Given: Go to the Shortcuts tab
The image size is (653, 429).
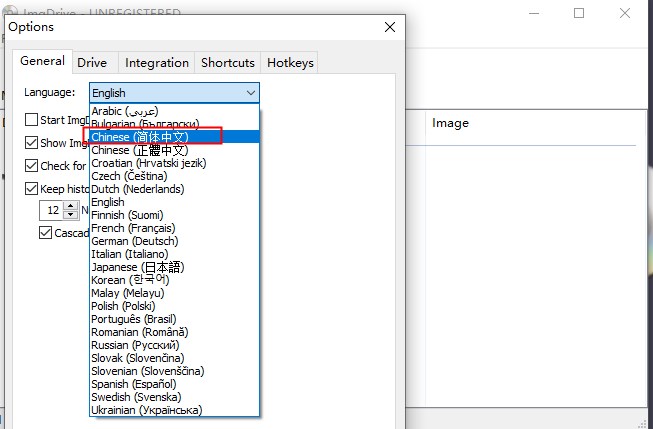Looking at the screenshot, I should tap(228, 63).
